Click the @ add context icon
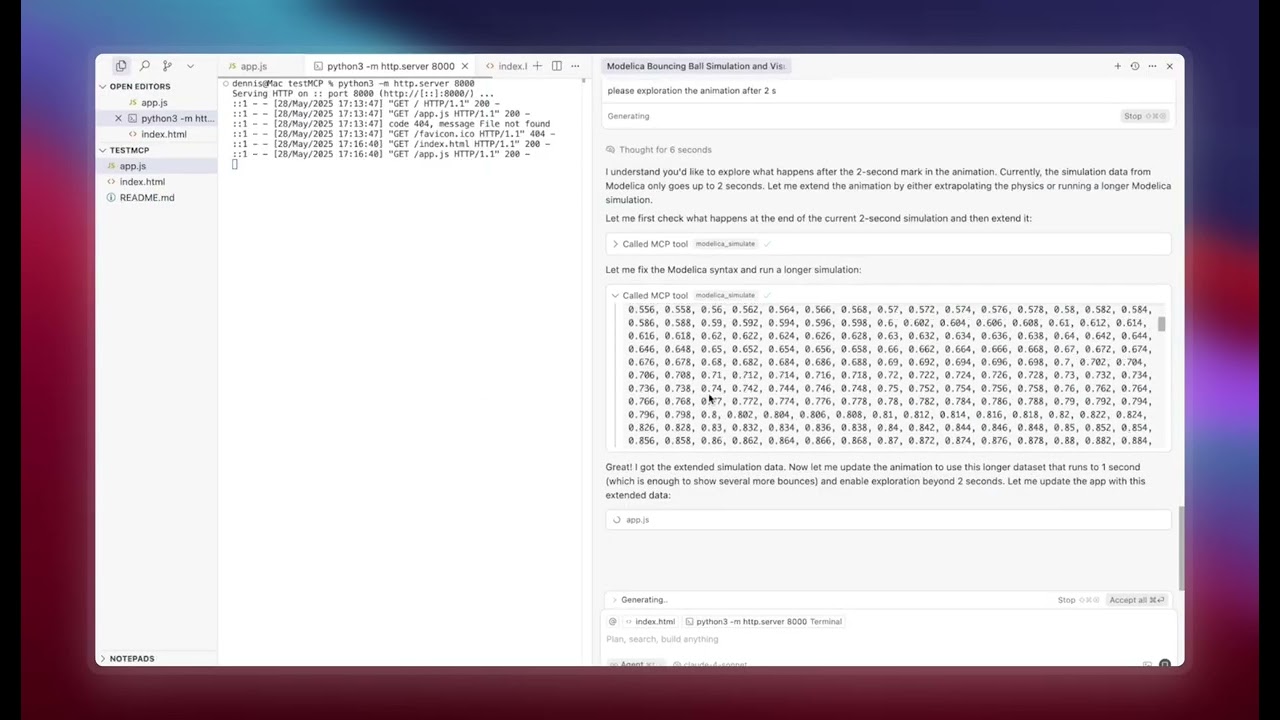 pyautogui.click(x=613, y=622)
